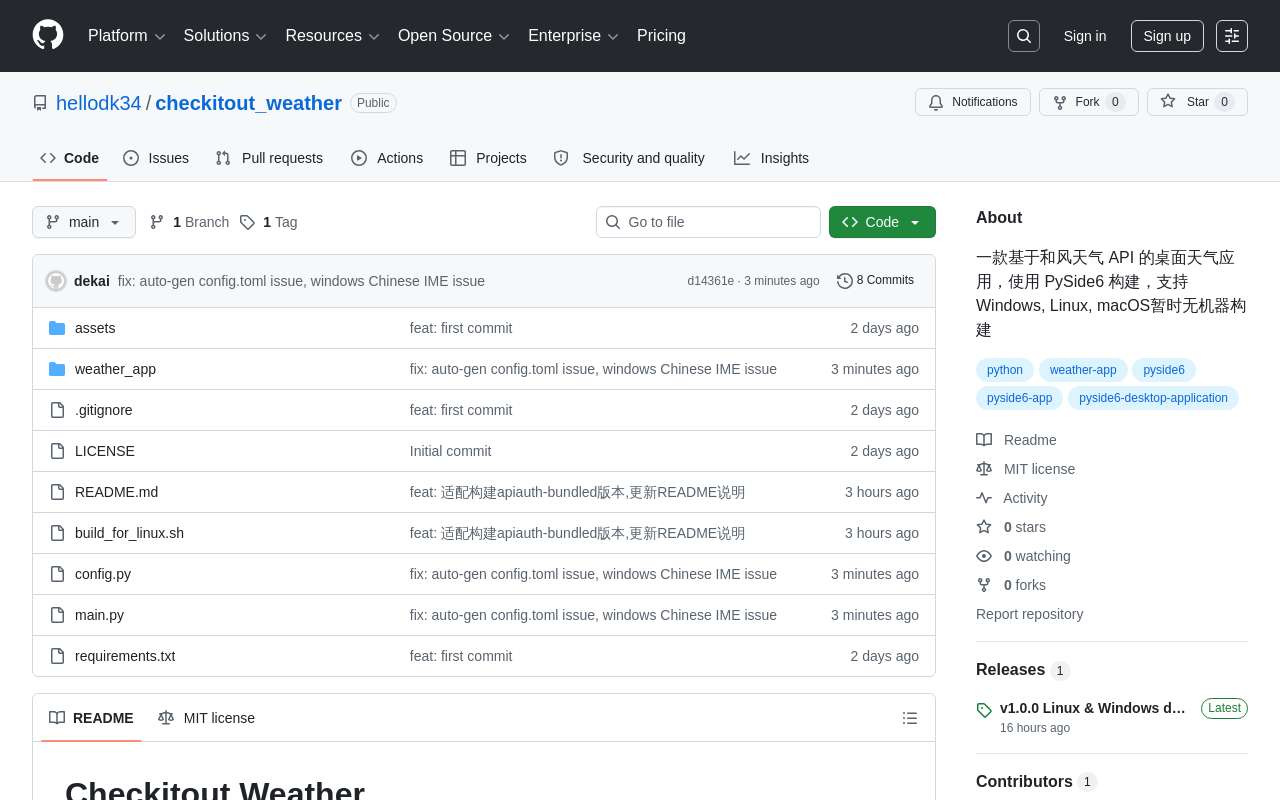This screenshot has width=1280, height=800.
Task: Click the v1.0.0 release tag icon
Action: click(984, 710)
